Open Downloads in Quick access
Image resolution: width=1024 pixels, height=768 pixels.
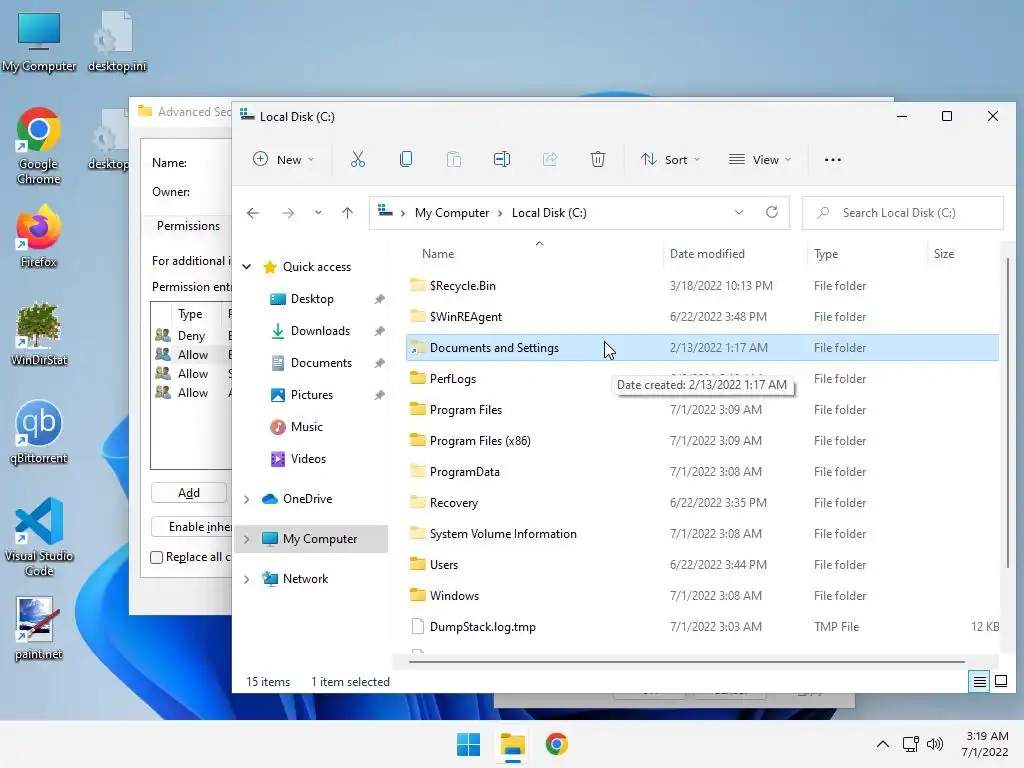[x=320, y=331]
